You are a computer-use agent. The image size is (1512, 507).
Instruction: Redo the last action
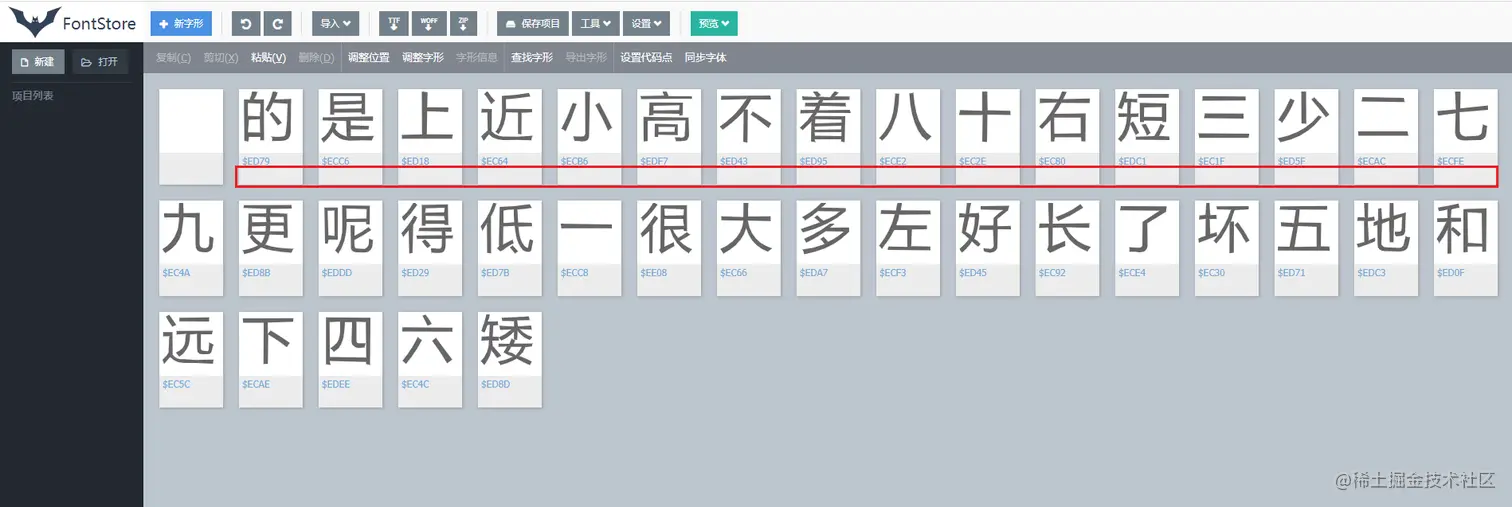(x=279, y=23)
